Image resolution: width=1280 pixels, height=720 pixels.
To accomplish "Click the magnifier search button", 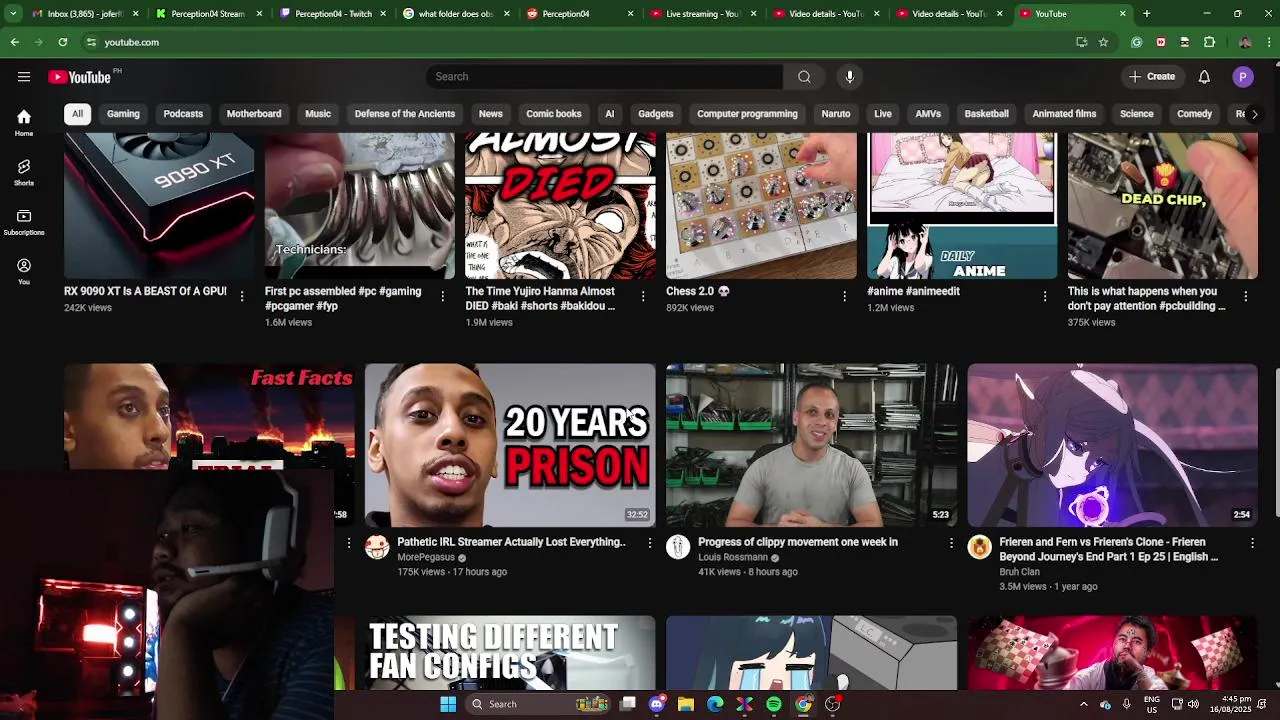I will coord(804,77).
